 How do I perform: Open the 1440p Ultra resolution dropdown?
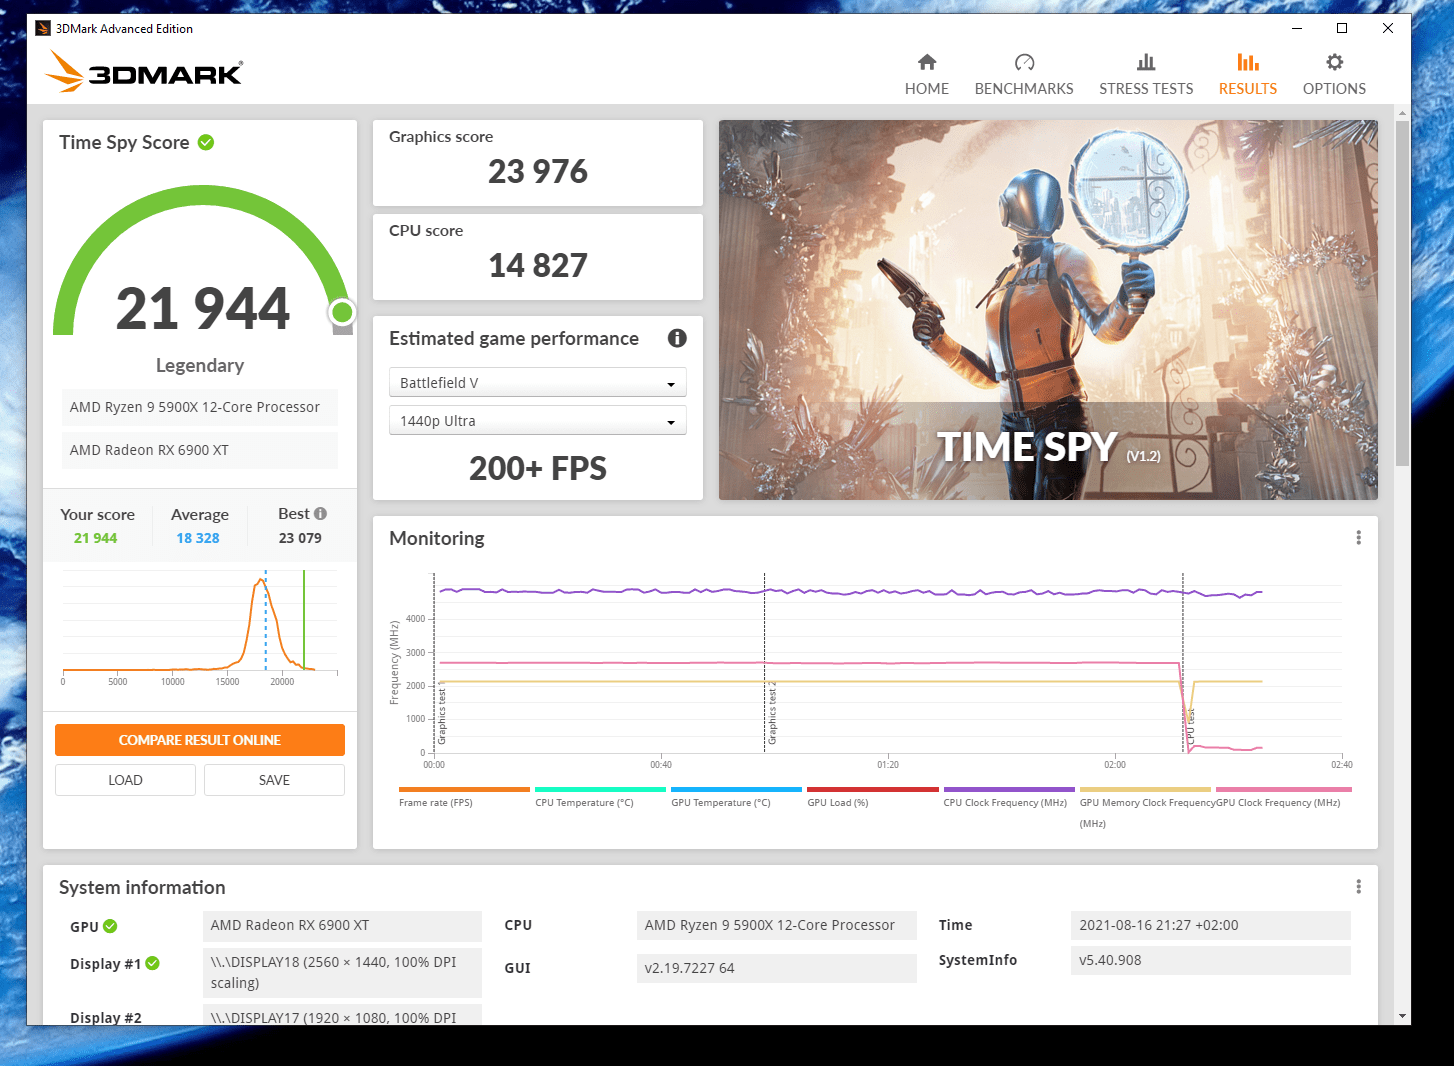click(x=537, y=421)
